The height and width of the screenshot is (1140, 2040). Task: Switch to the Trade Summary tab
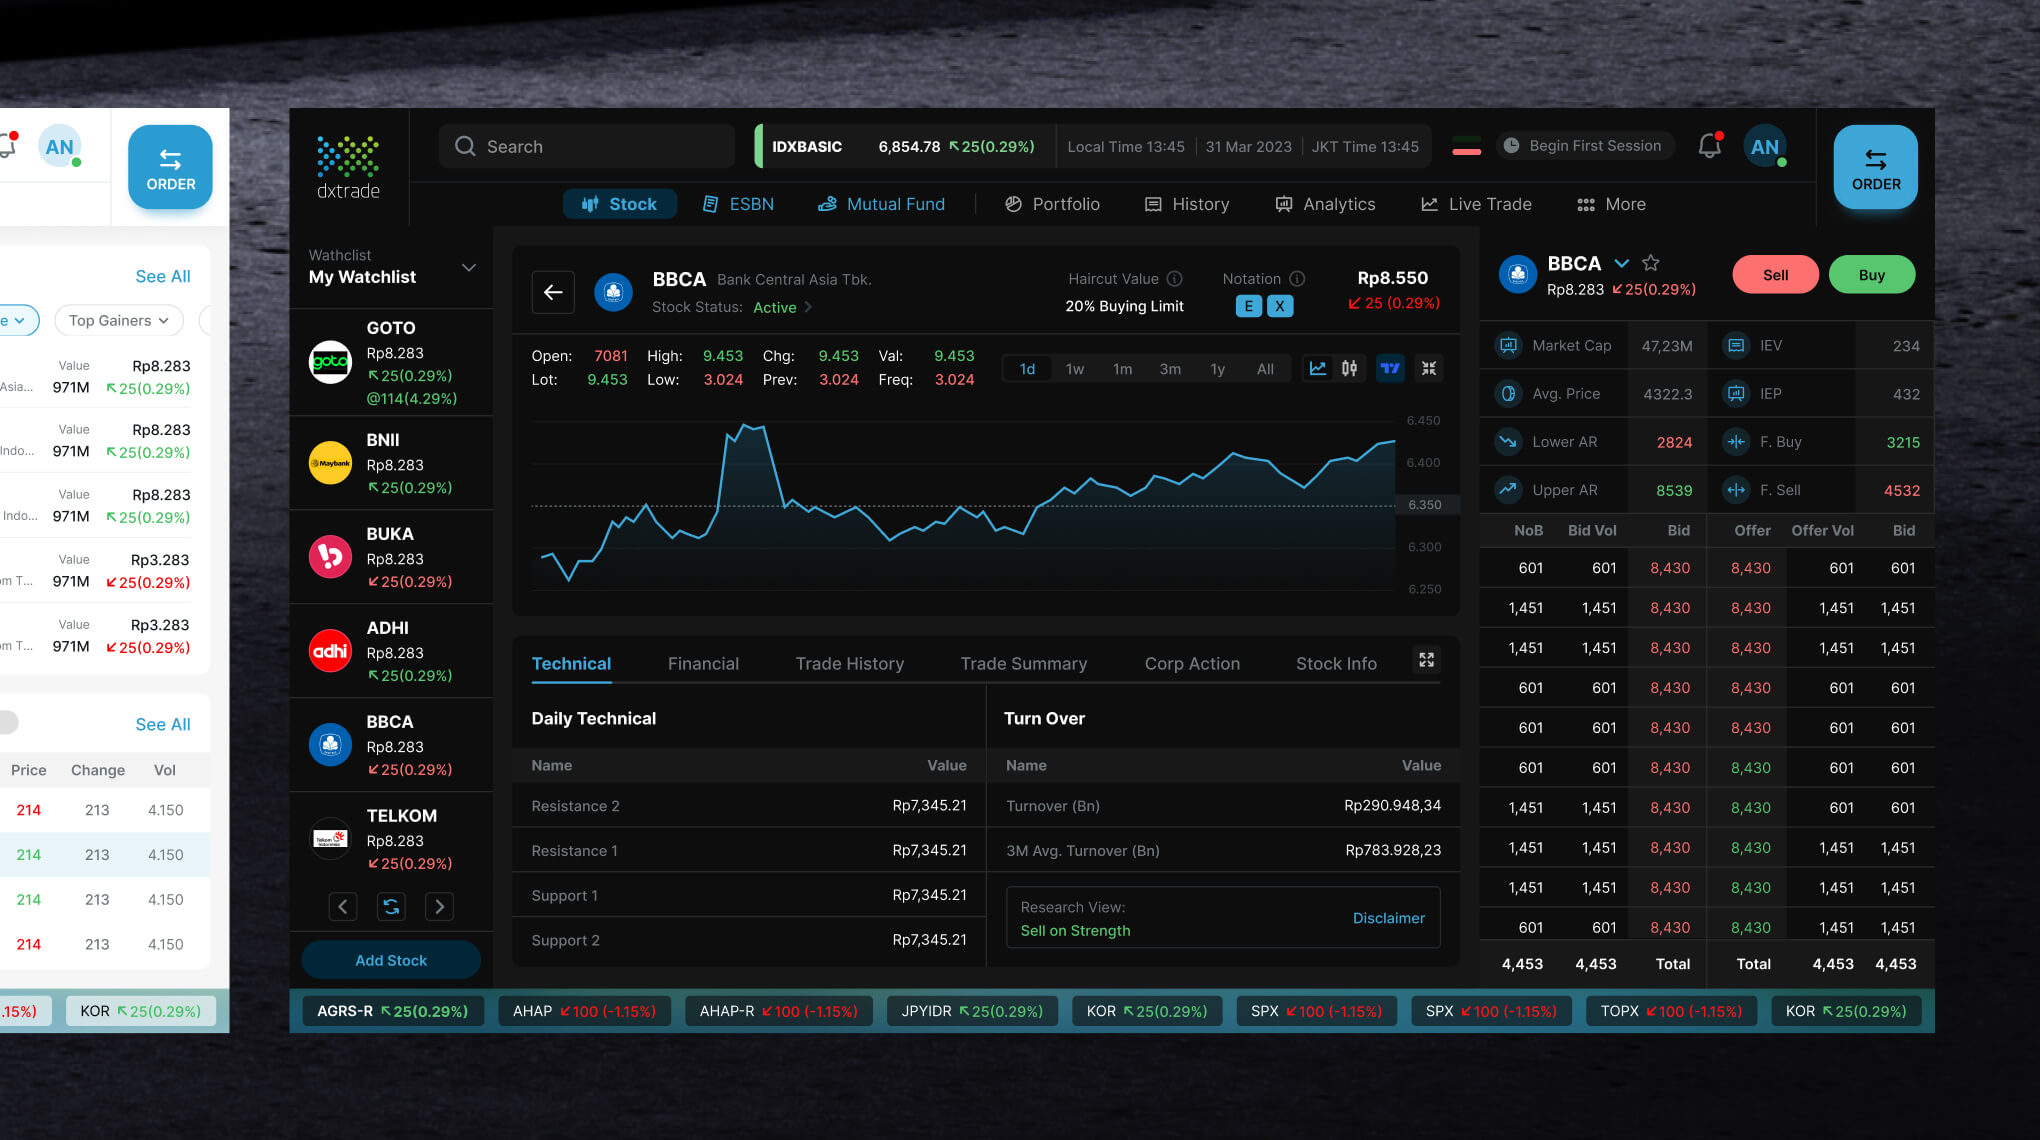[1023, 663]
